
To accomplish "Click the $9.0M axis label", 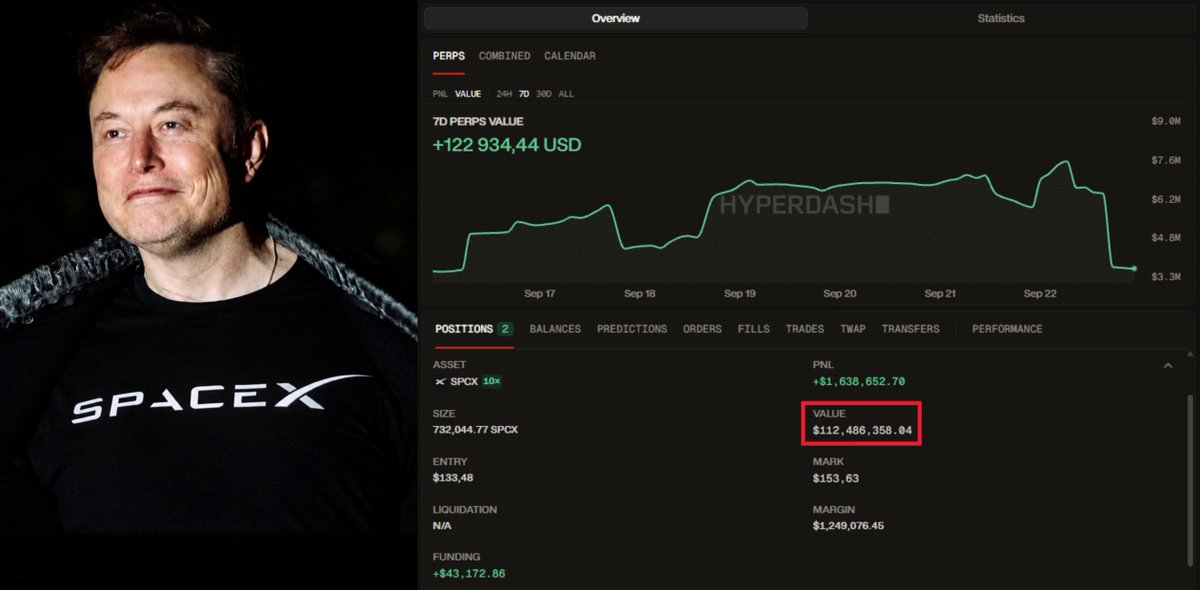I will (1168, 121).
